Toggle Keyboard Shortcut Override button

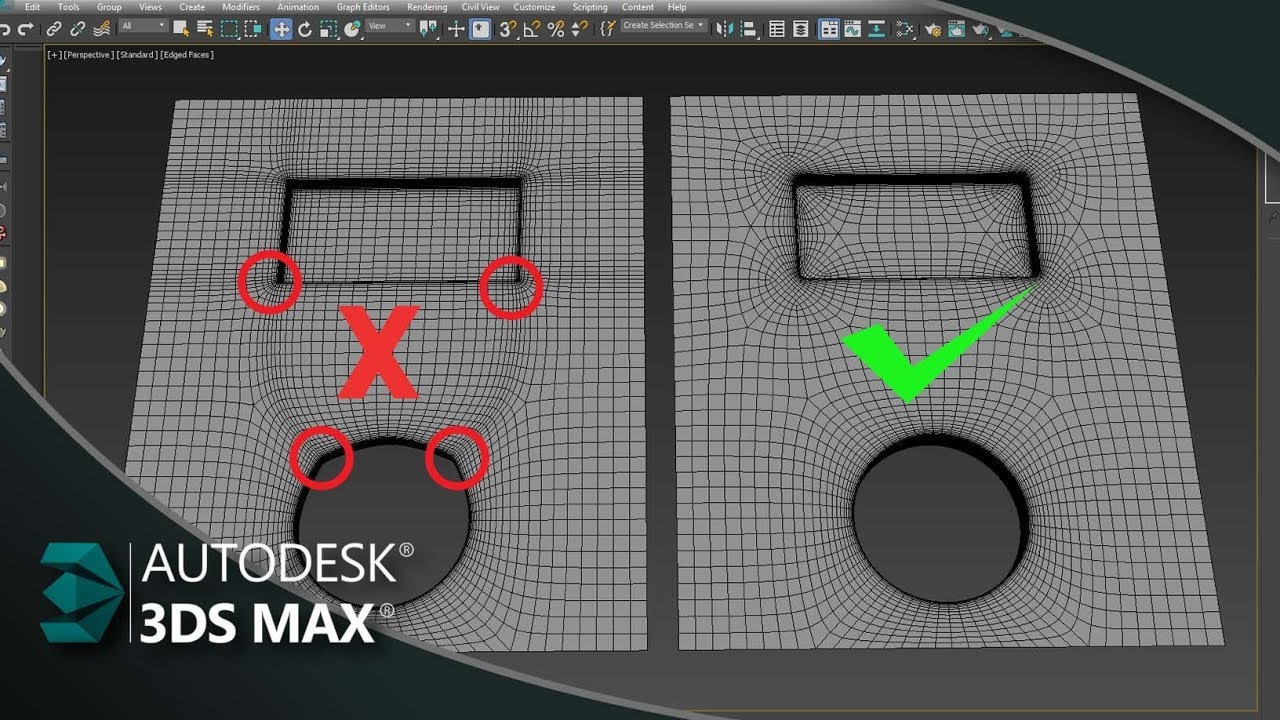pos(480,29)
